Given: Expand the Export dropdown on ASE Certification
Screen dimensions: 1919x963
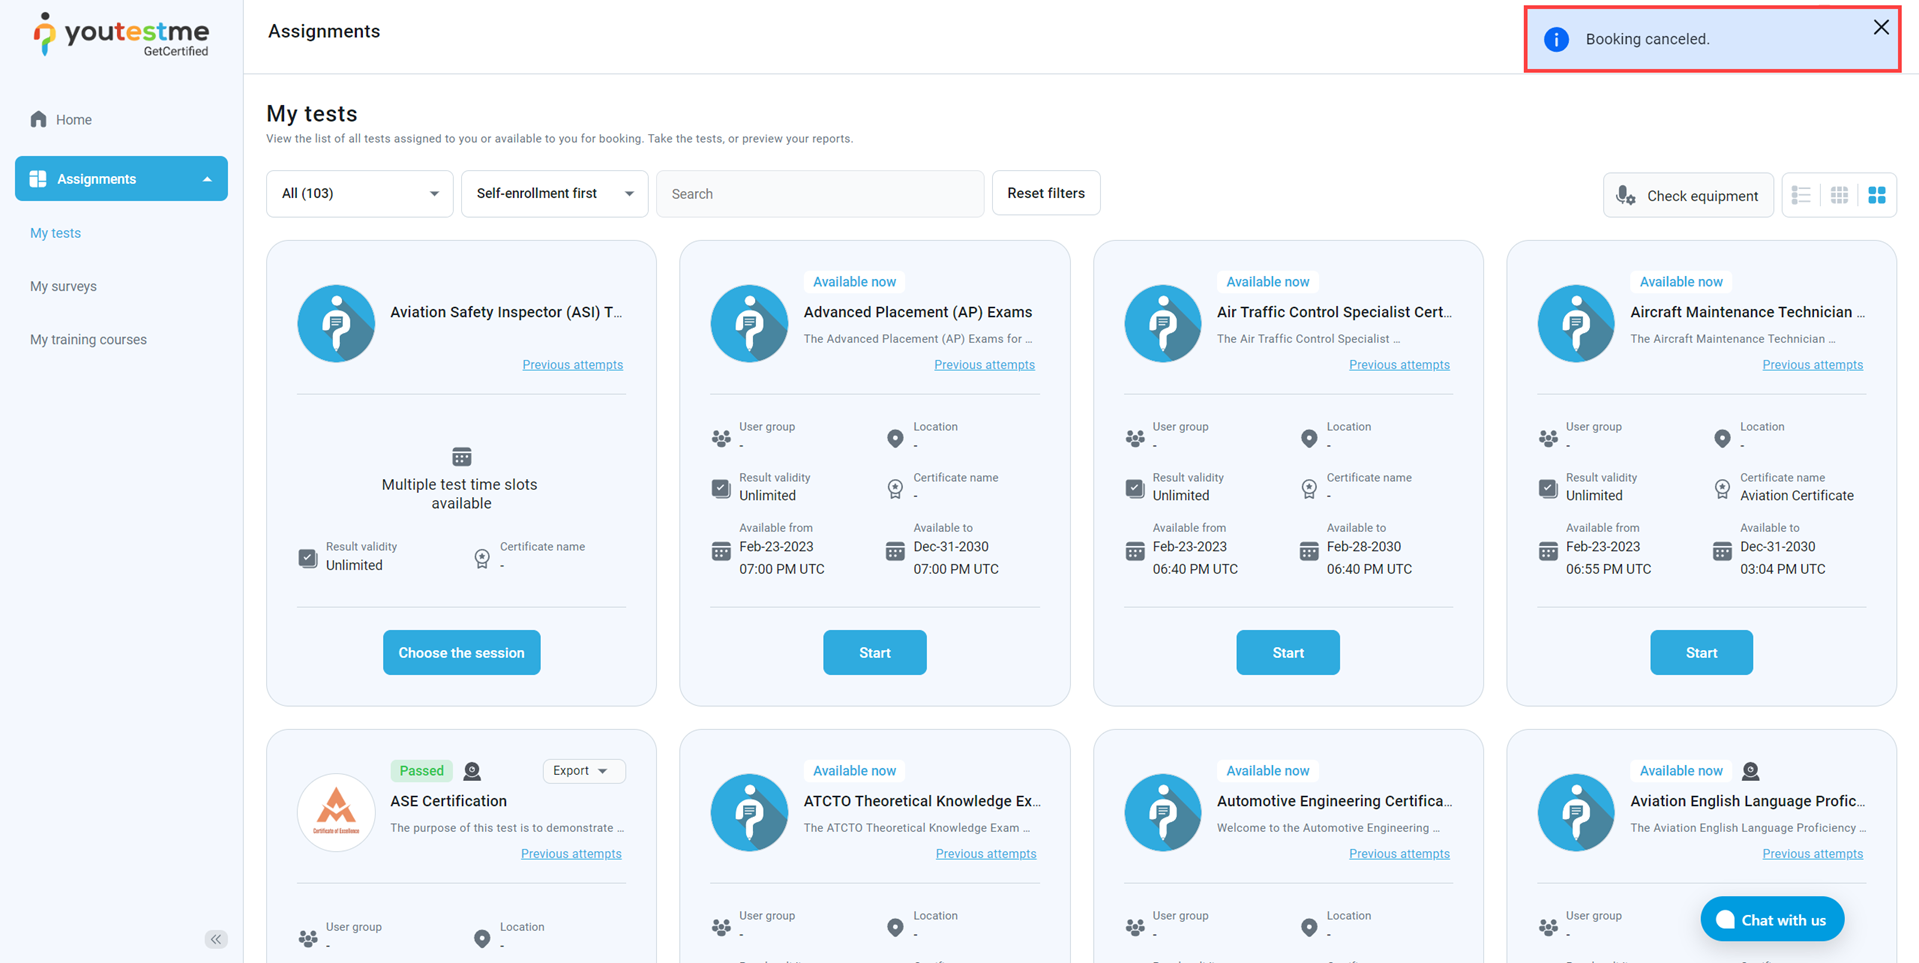Looking at the screenshot, I should (583, 771).
